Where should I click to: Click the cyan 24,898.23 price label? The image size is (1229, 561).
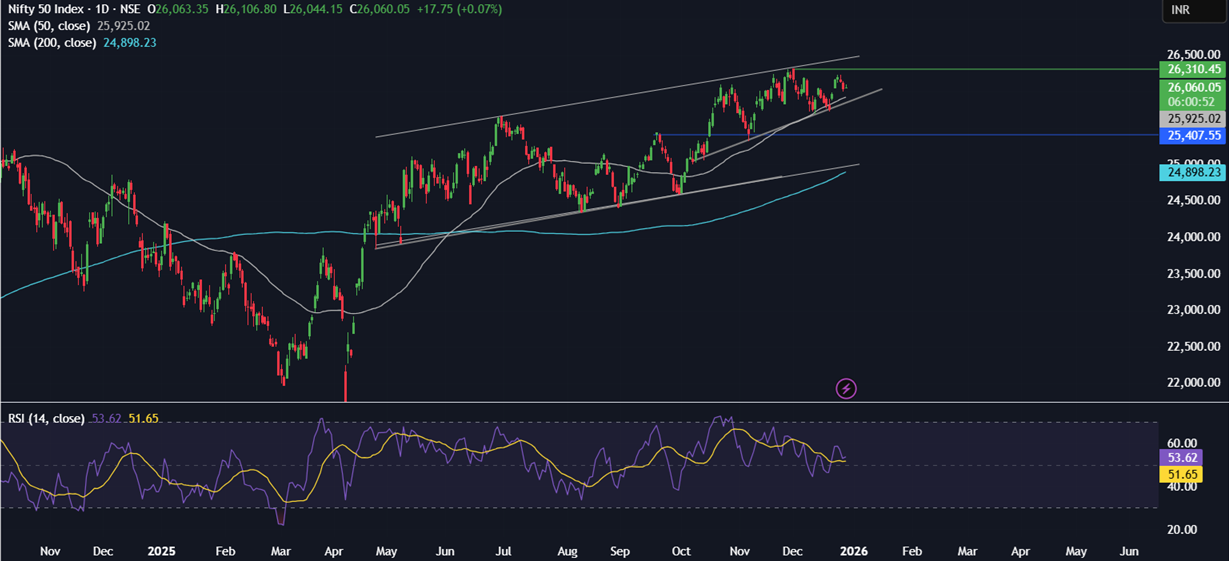pyautogui.click(x=1189, y=172)
